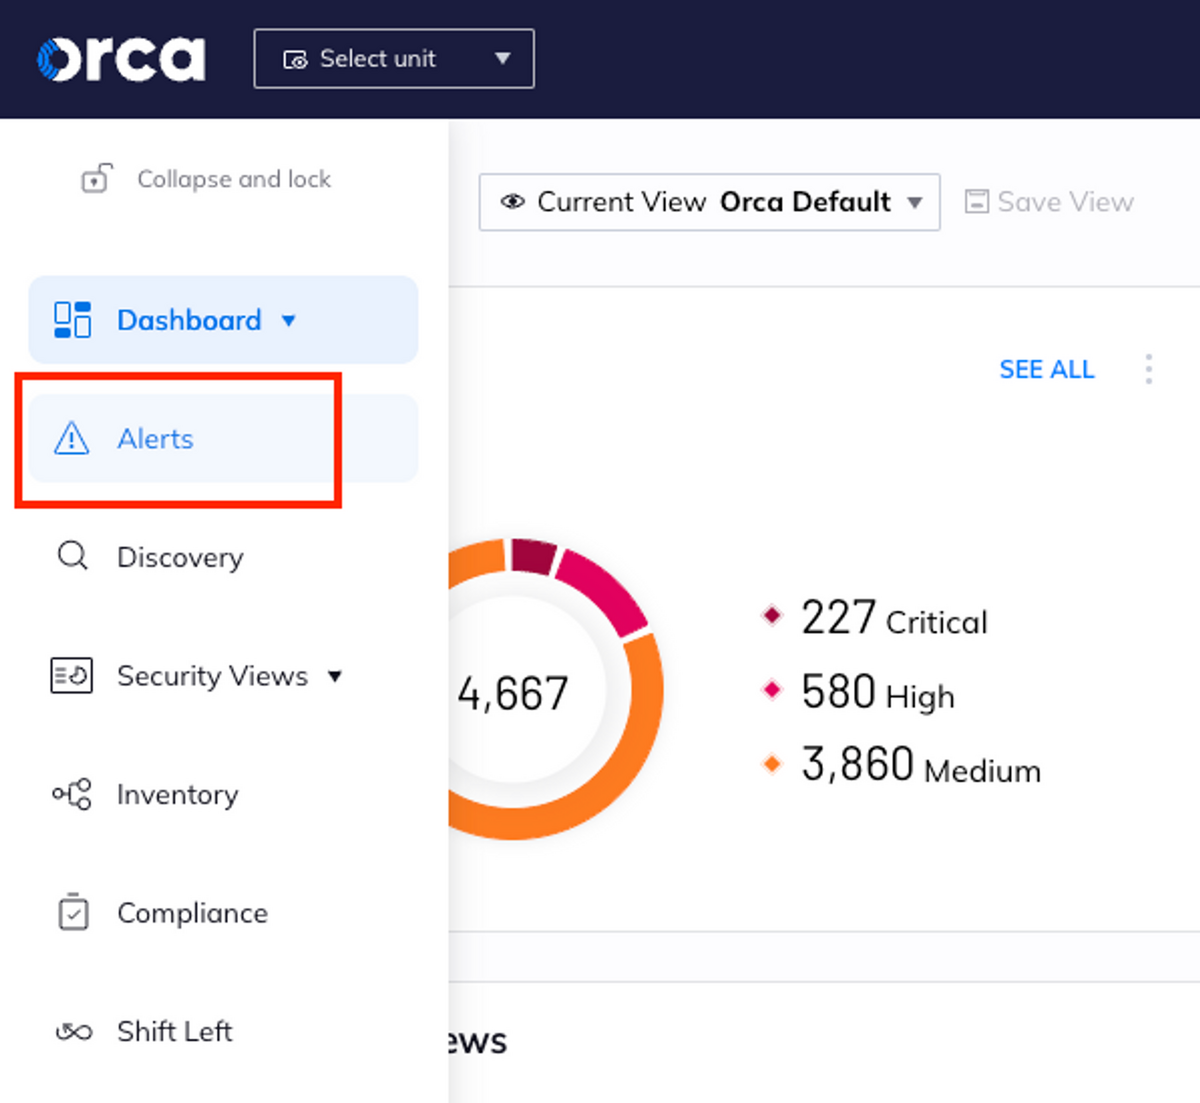Navigate to the Alerts page

156,438
